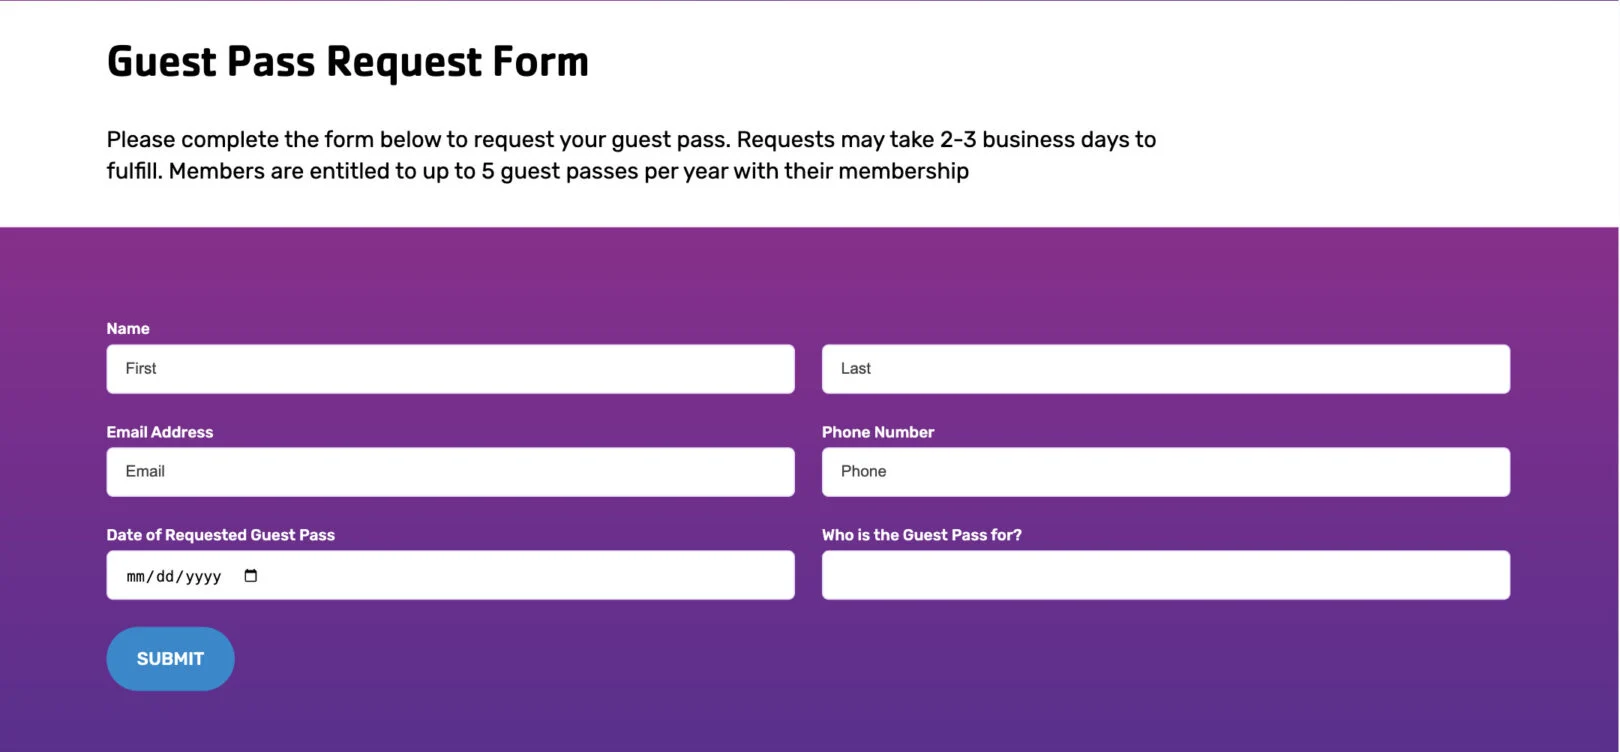Click the empty area of the date field
This screenshot has width=1620, height=752.
pyautogui.click(x=520, y=576)
